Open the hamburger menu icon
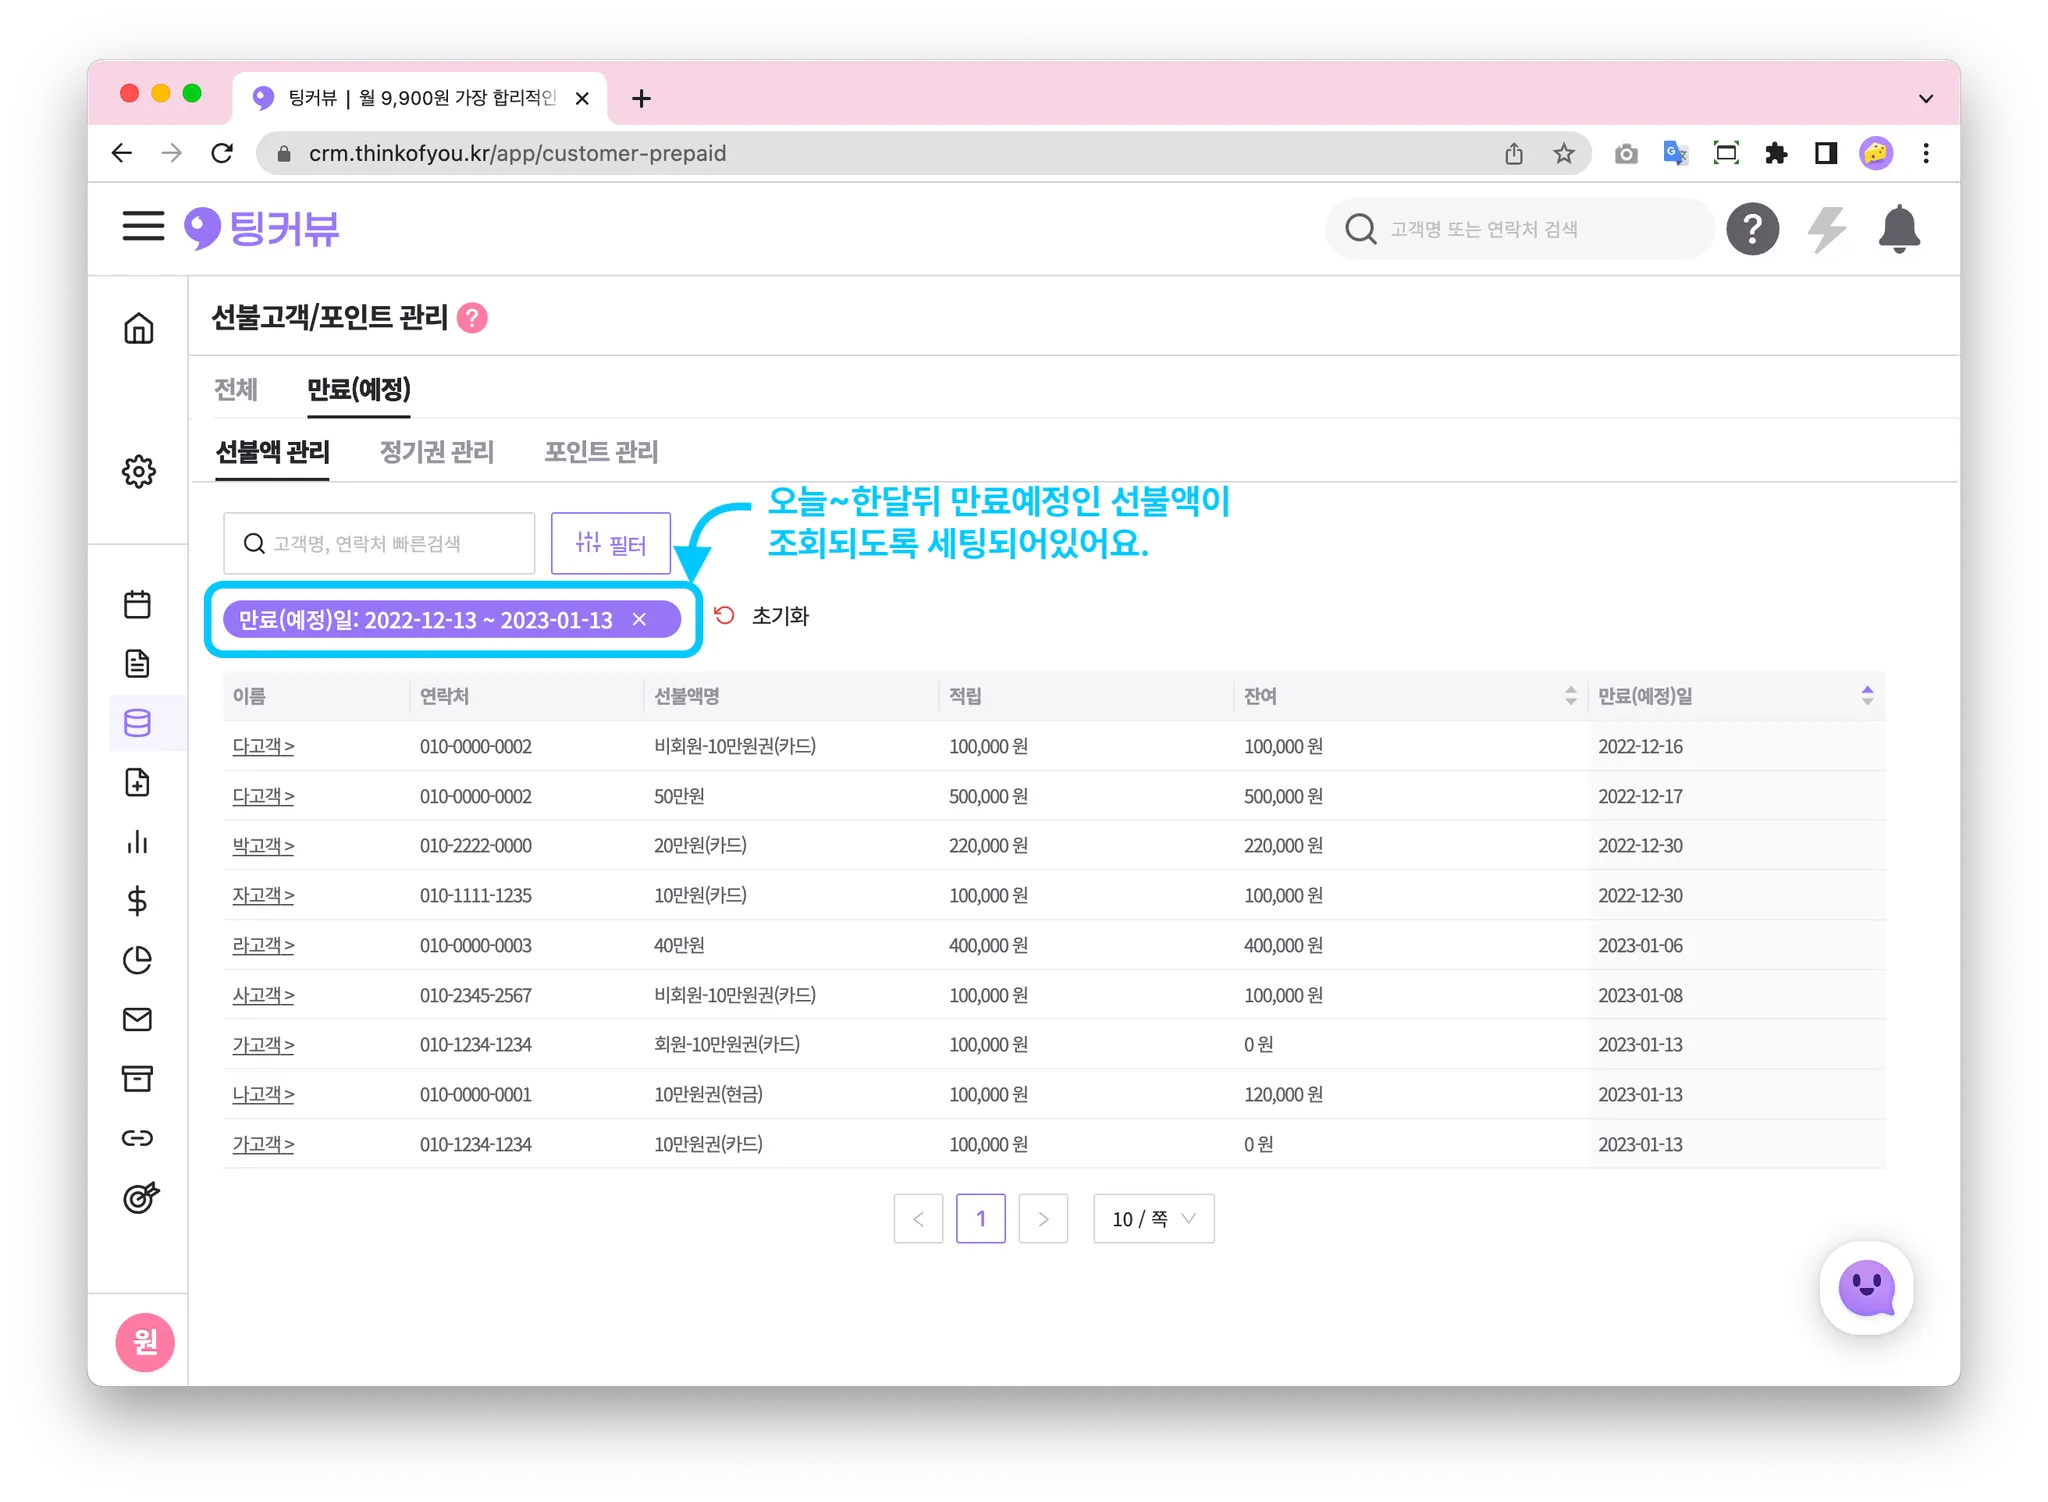Image resolution: width=2048 pixels, height=1502 pixels. pos(143,227)
